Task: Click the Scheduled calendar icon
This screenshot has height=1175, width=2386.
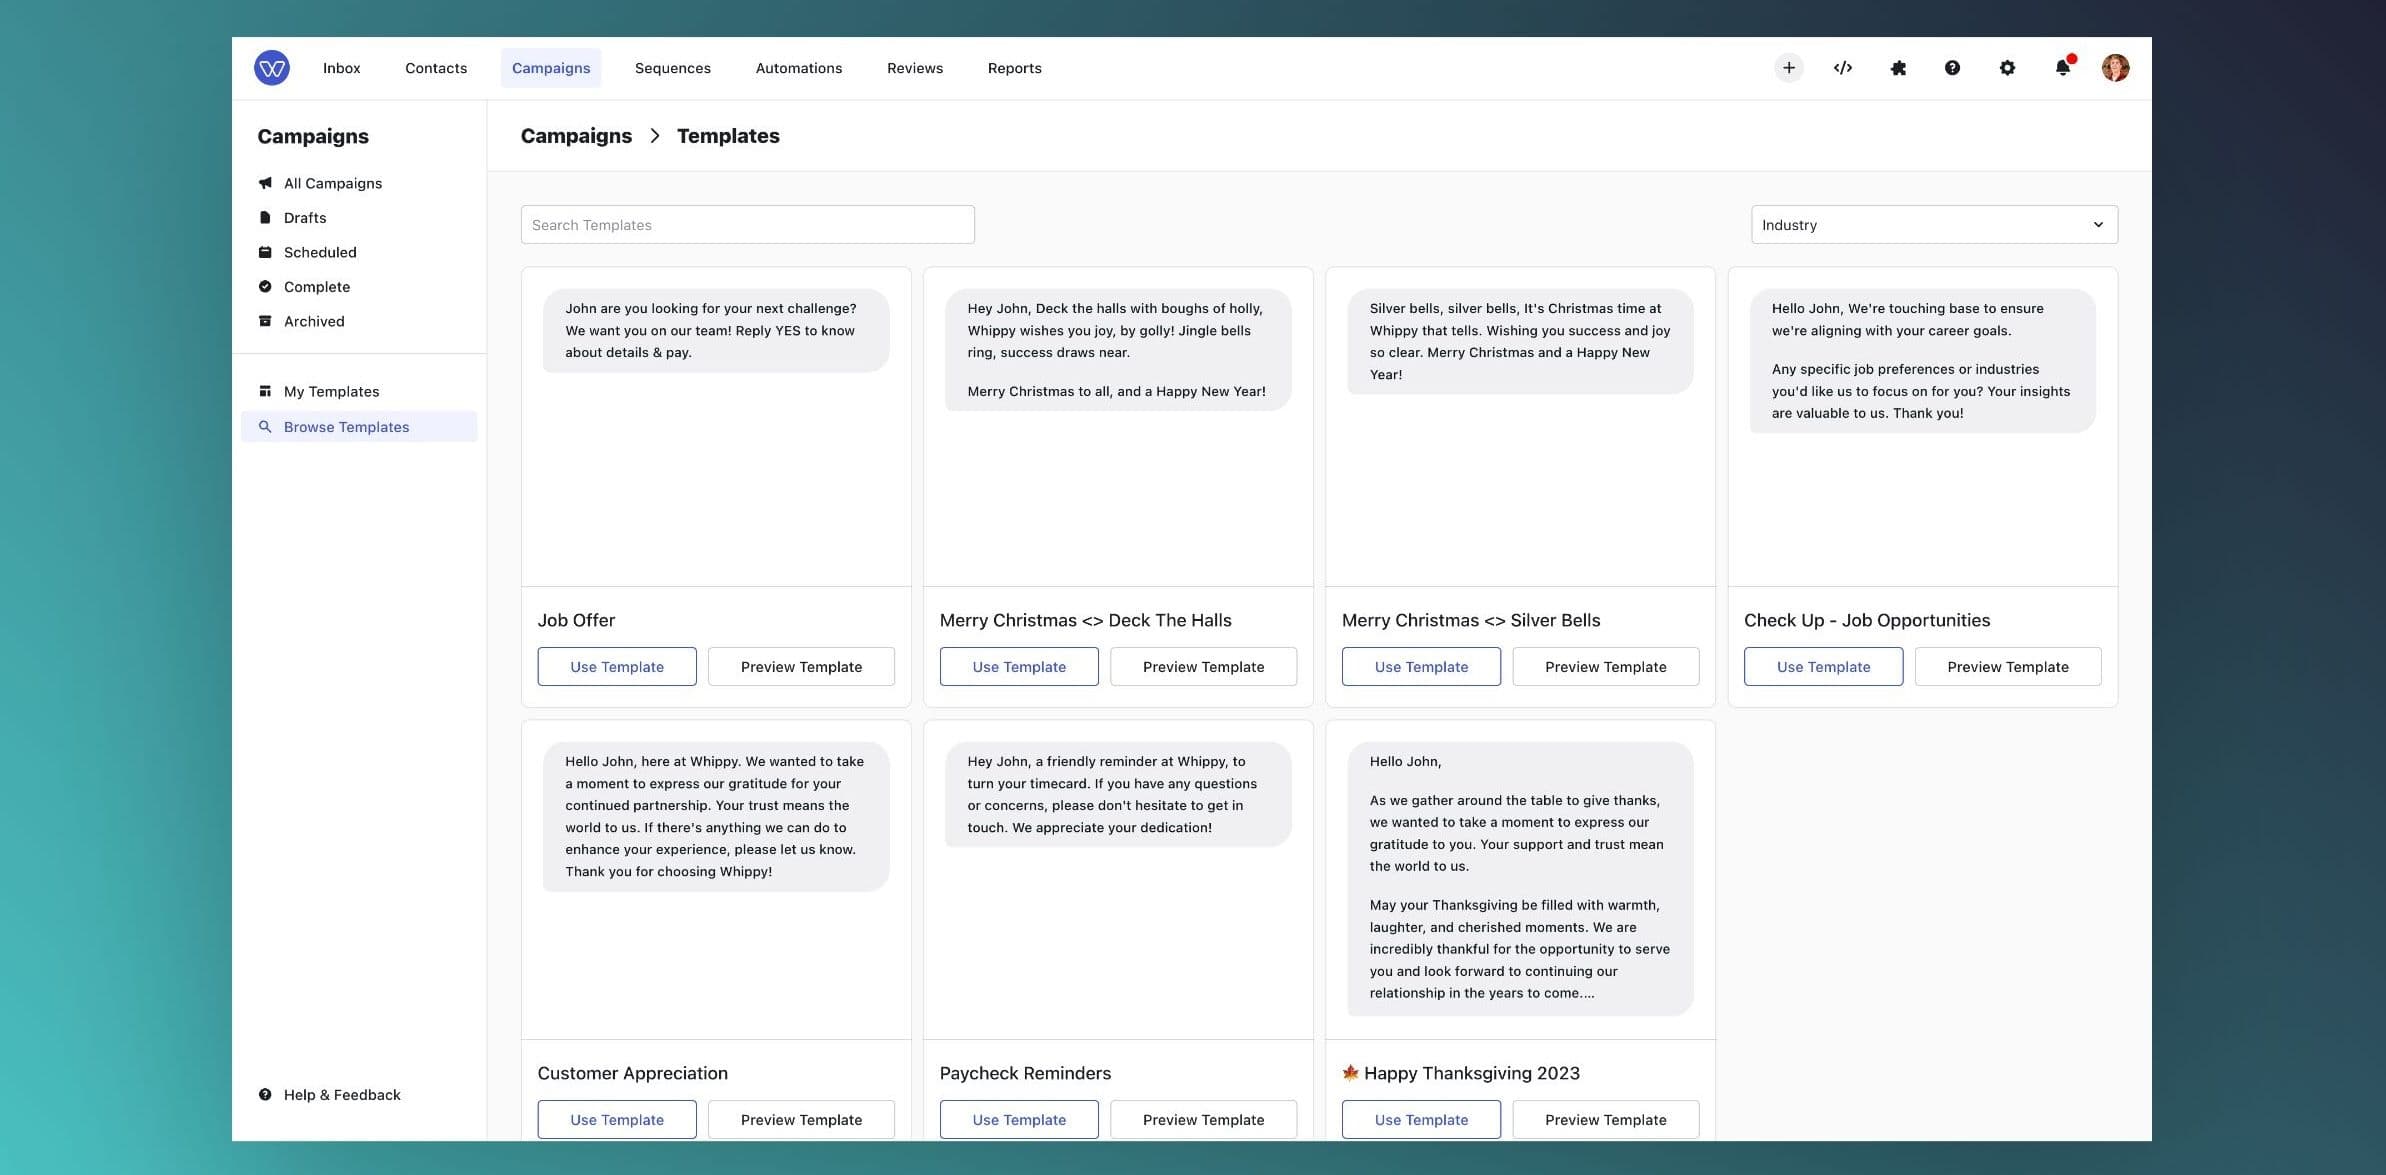Action: [x=264, y=252]
